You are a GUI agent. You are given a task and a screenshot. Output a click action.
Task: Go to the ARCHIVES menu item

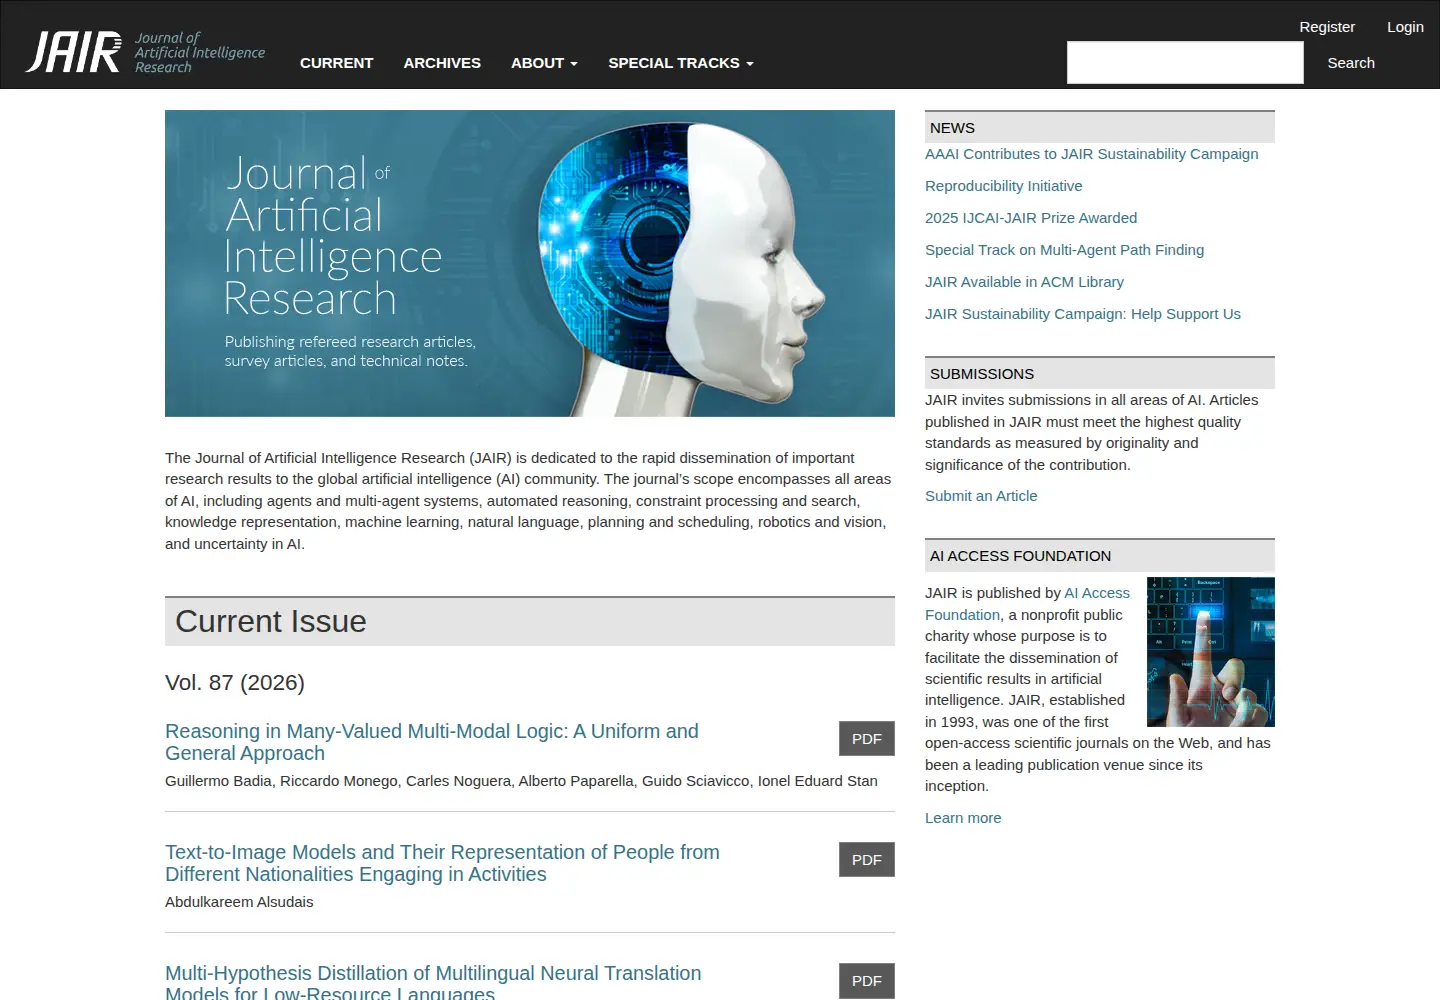(442, 63)
